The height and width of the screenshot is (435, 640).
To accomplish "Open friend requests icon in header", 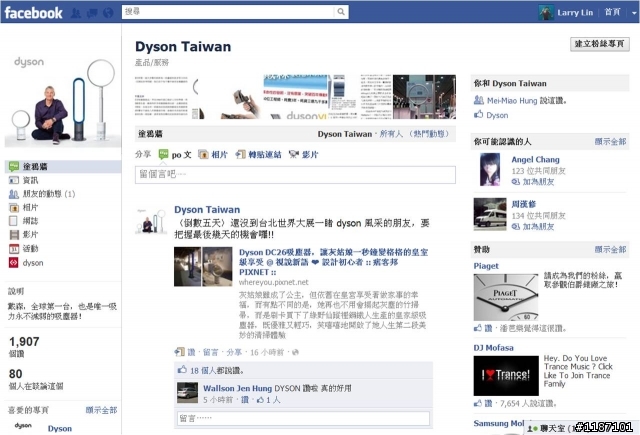I will click(76, 13).
